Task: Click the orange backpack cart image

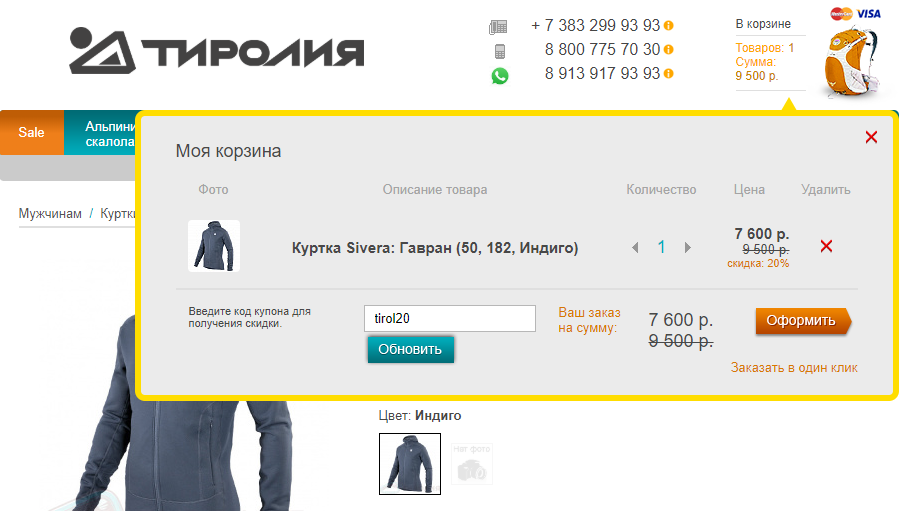Action: pyautogui.click(x=851, y=61)
